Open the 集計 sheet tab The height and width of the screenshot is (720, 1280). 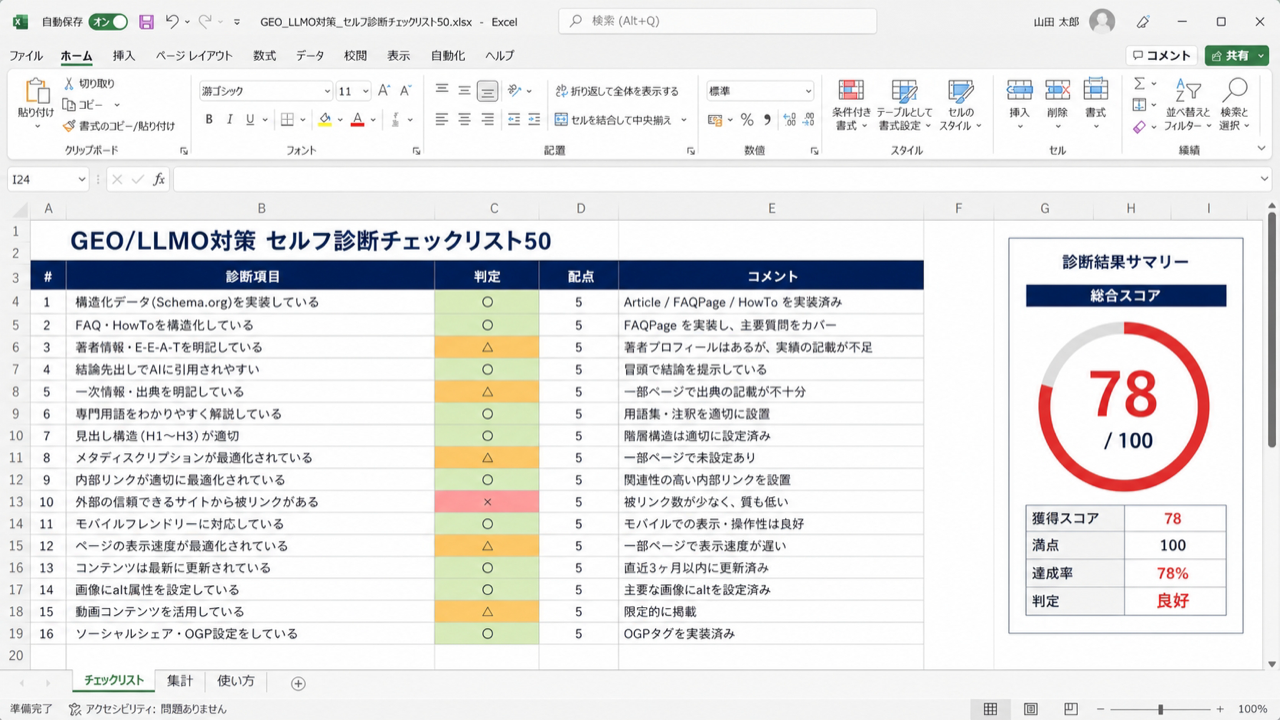tap(180, 681)
